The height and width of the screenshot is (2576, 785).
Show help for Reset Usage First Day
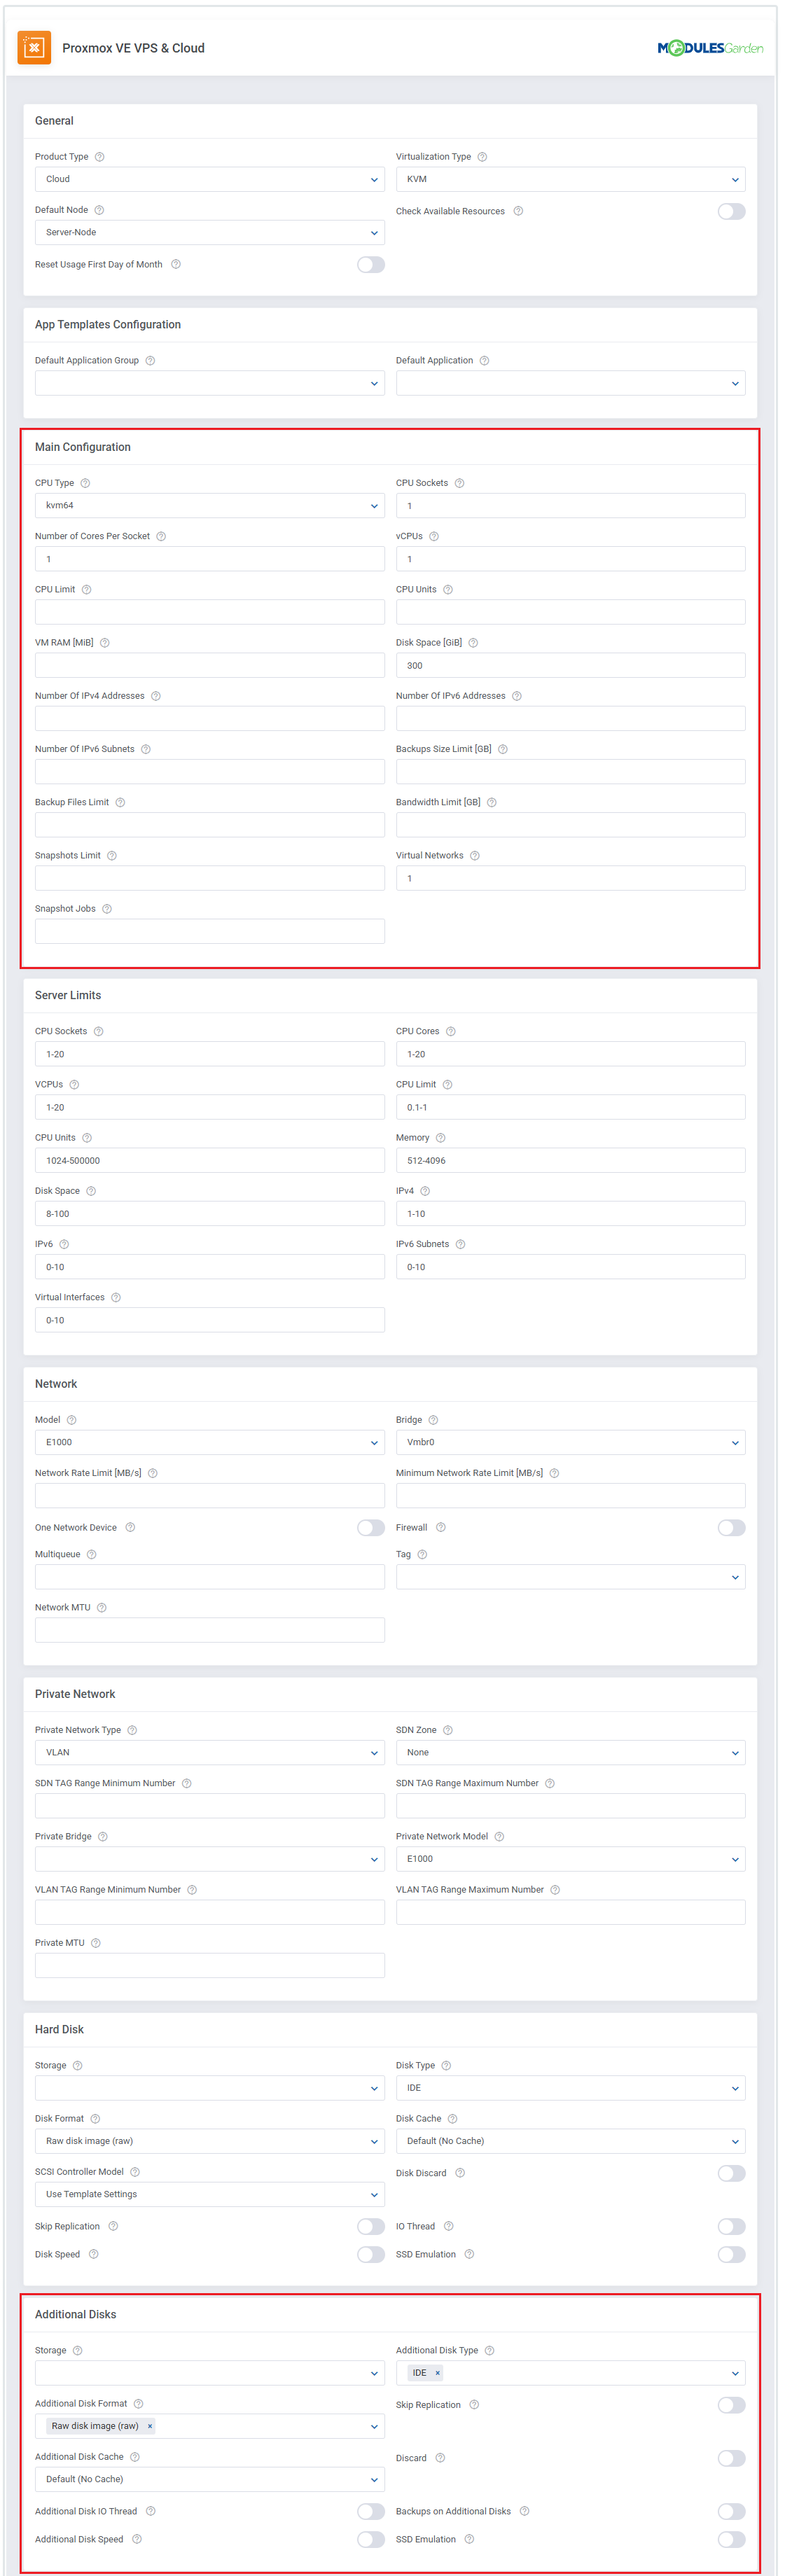(176, 265)
